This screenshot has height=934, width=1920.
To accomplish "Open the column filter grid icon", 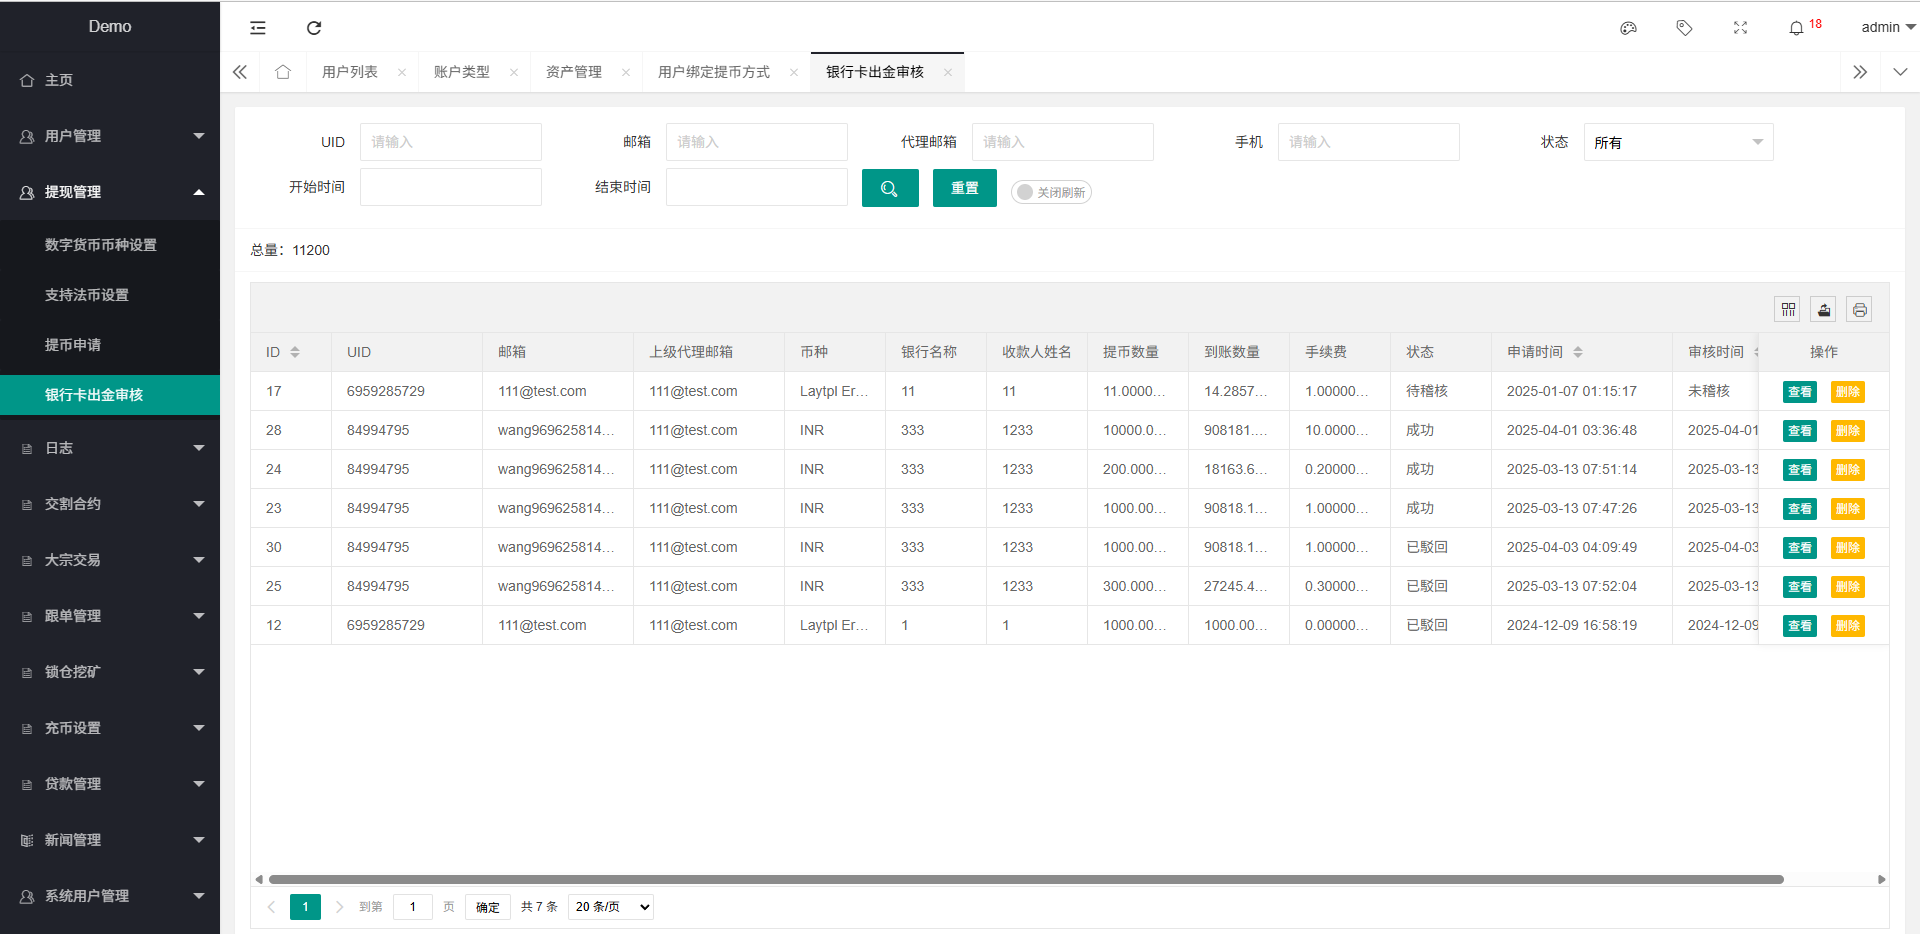I will pyautogui.click(x=1788, y=310).
